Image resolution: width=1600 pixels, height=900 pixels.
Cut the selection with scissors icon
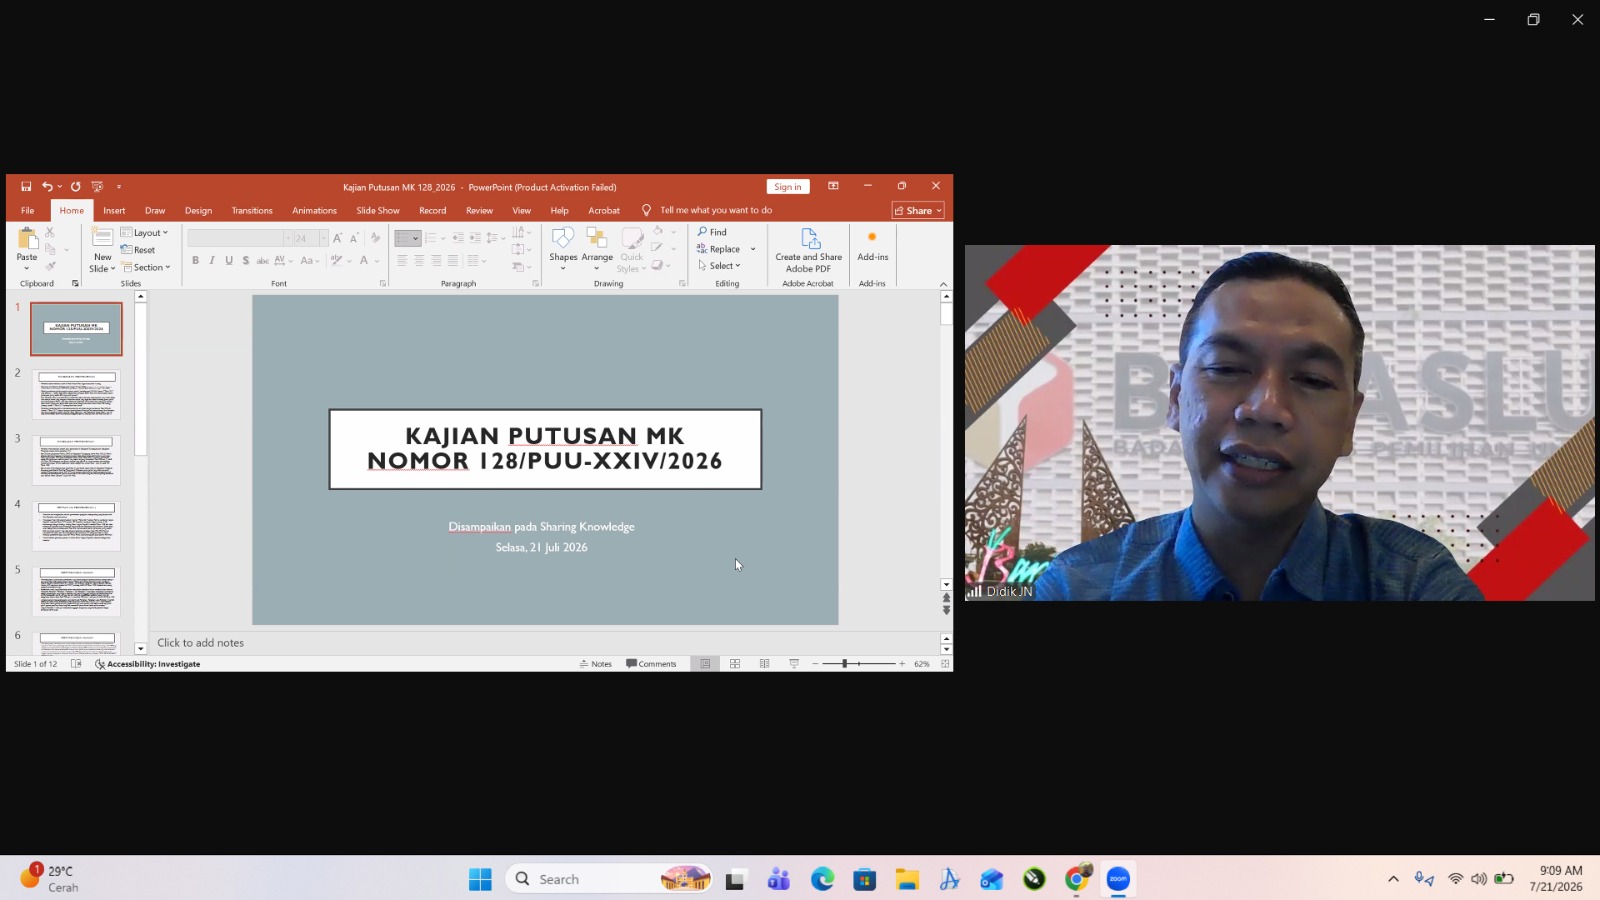tap(50, 233)
